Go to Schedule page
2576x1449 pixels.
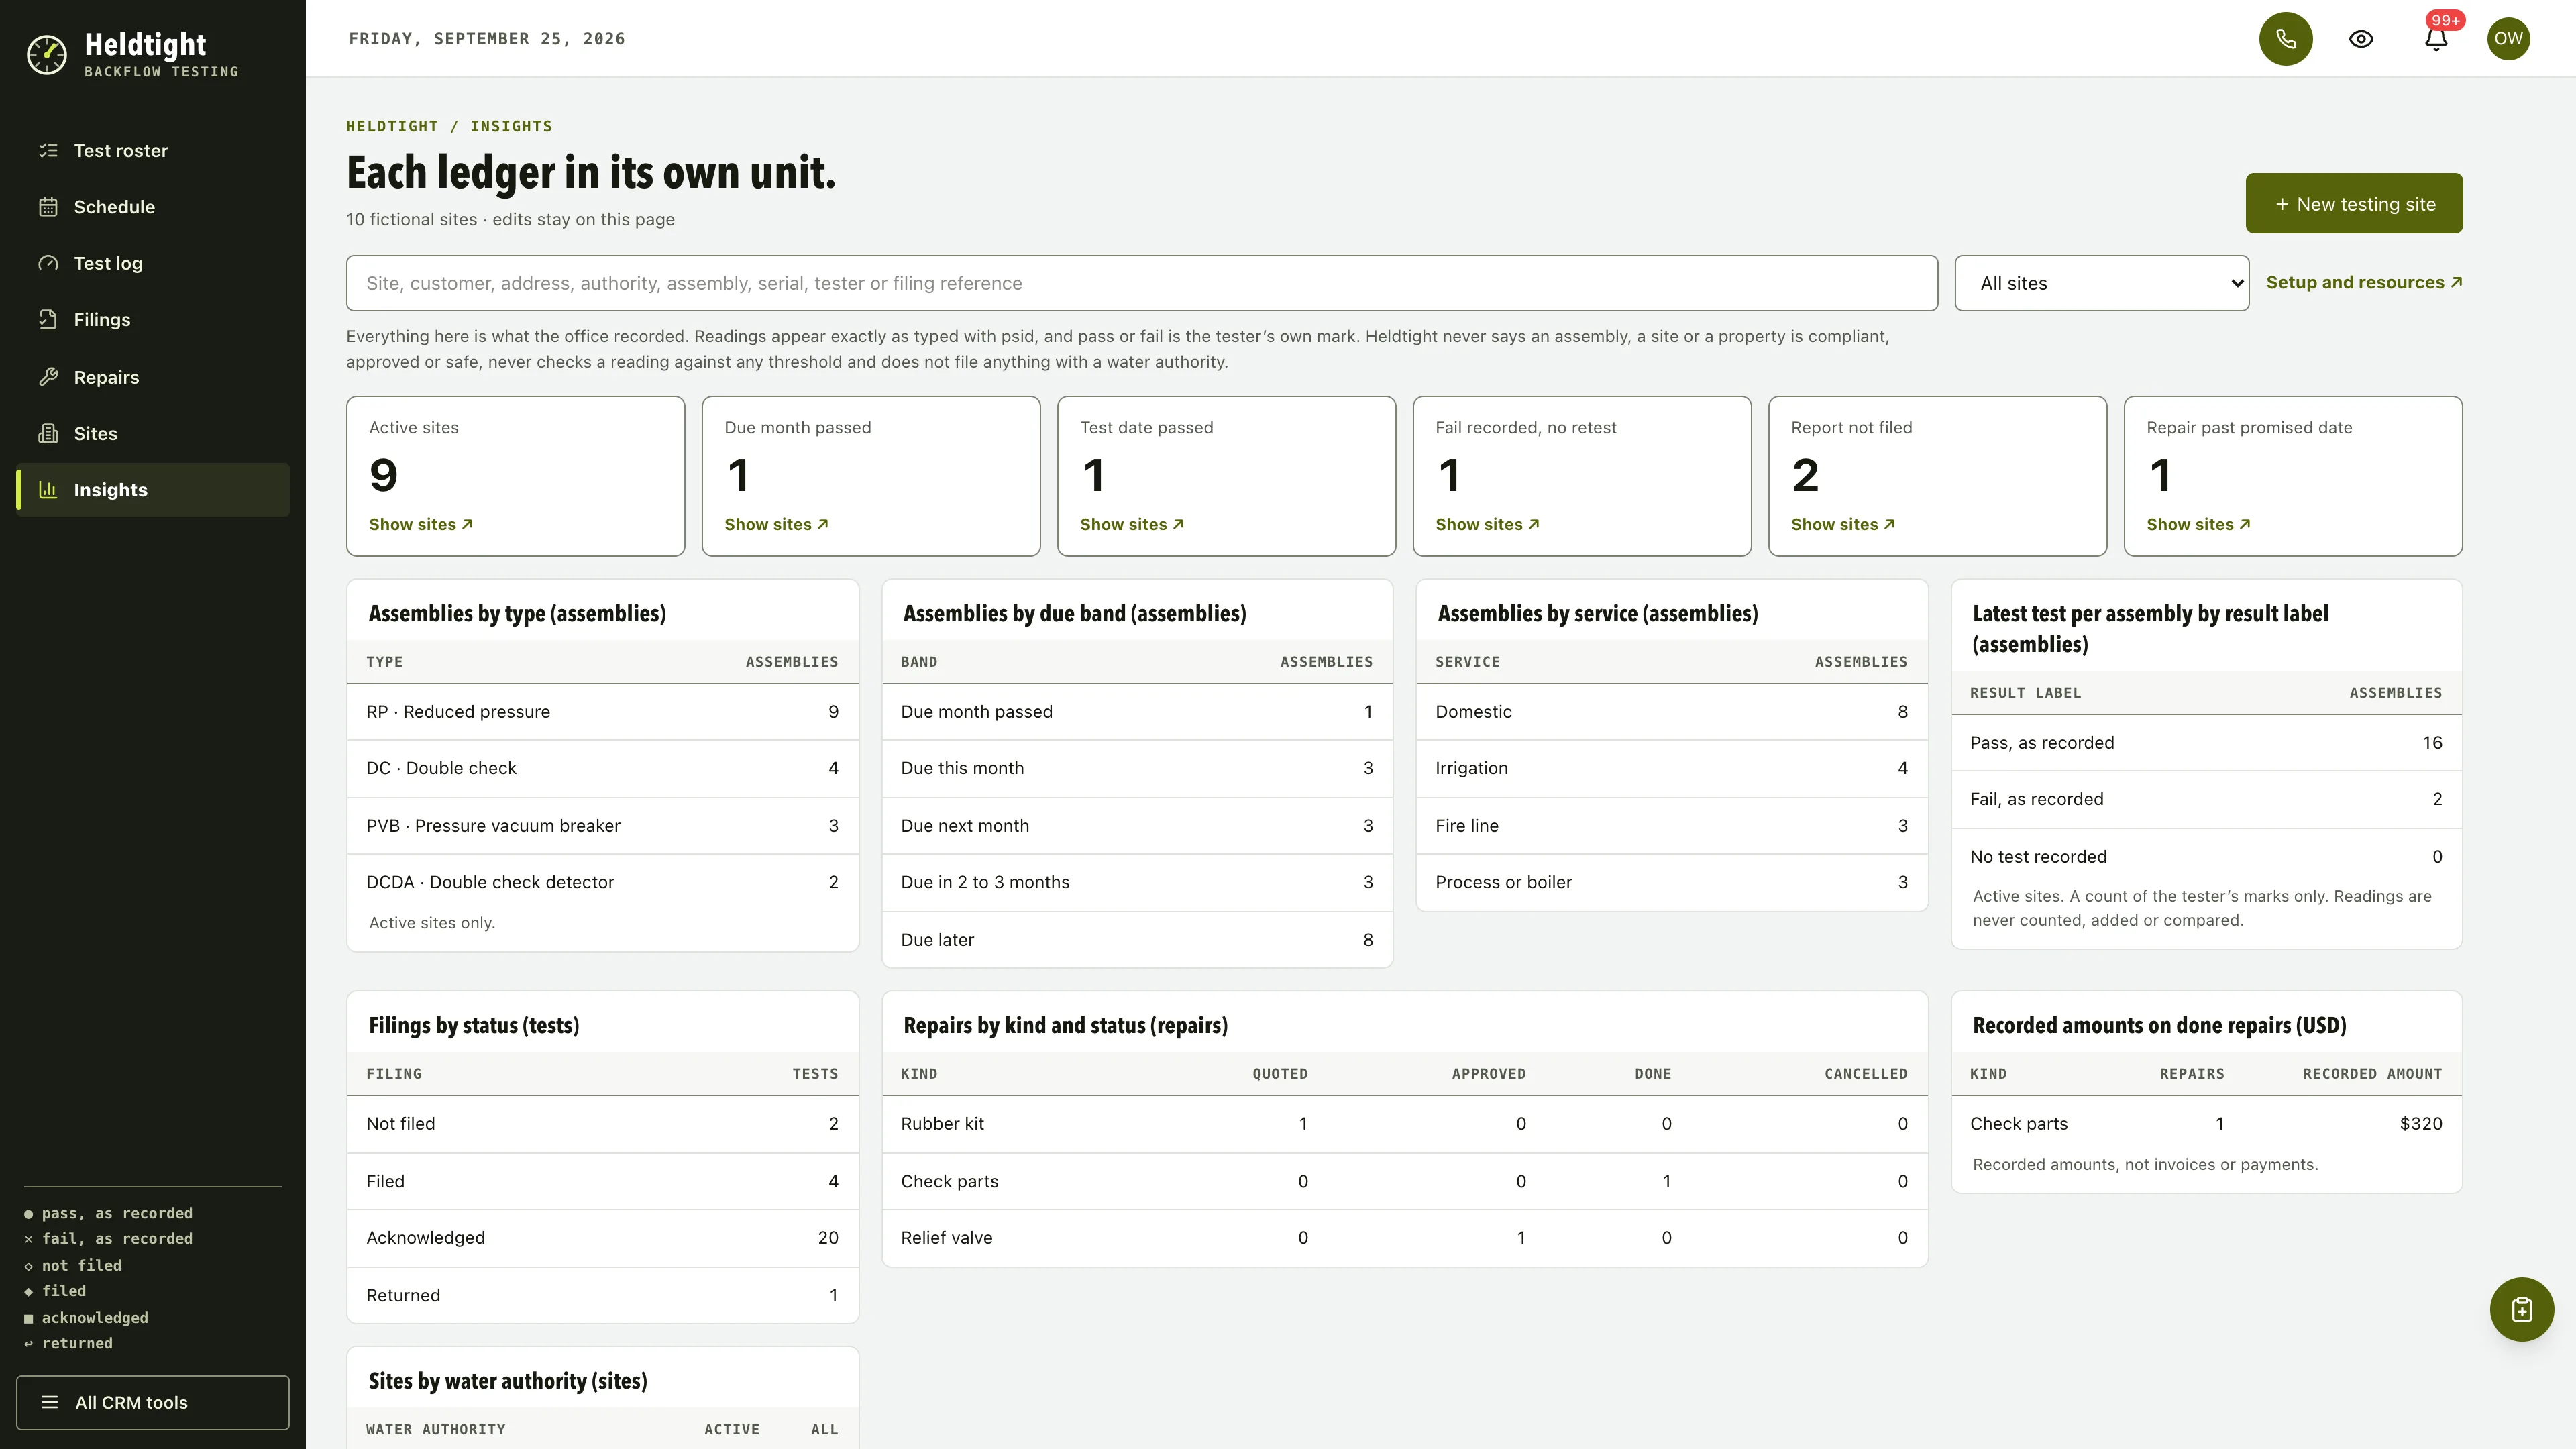153,207
